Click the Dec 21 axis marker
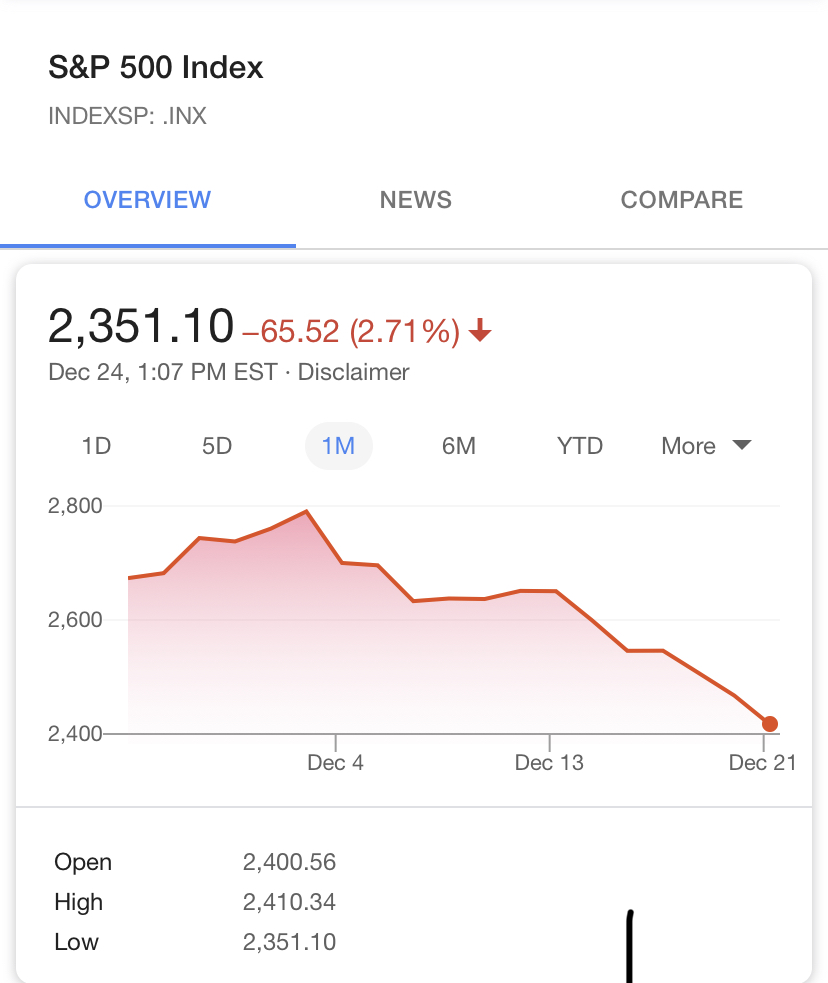Image resolution: width=828 pixels, height=983 pixels. (x=762, y=762)
